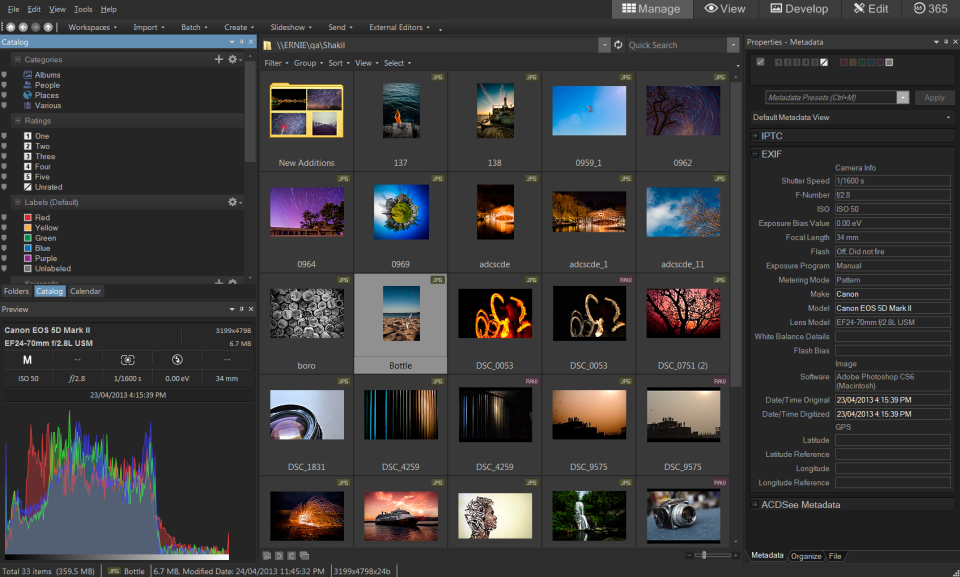Select the DSC_1831 thumbnail
The height and width of the screenshot is (577, 960).
pyautogui.click(x=305, y=414)
